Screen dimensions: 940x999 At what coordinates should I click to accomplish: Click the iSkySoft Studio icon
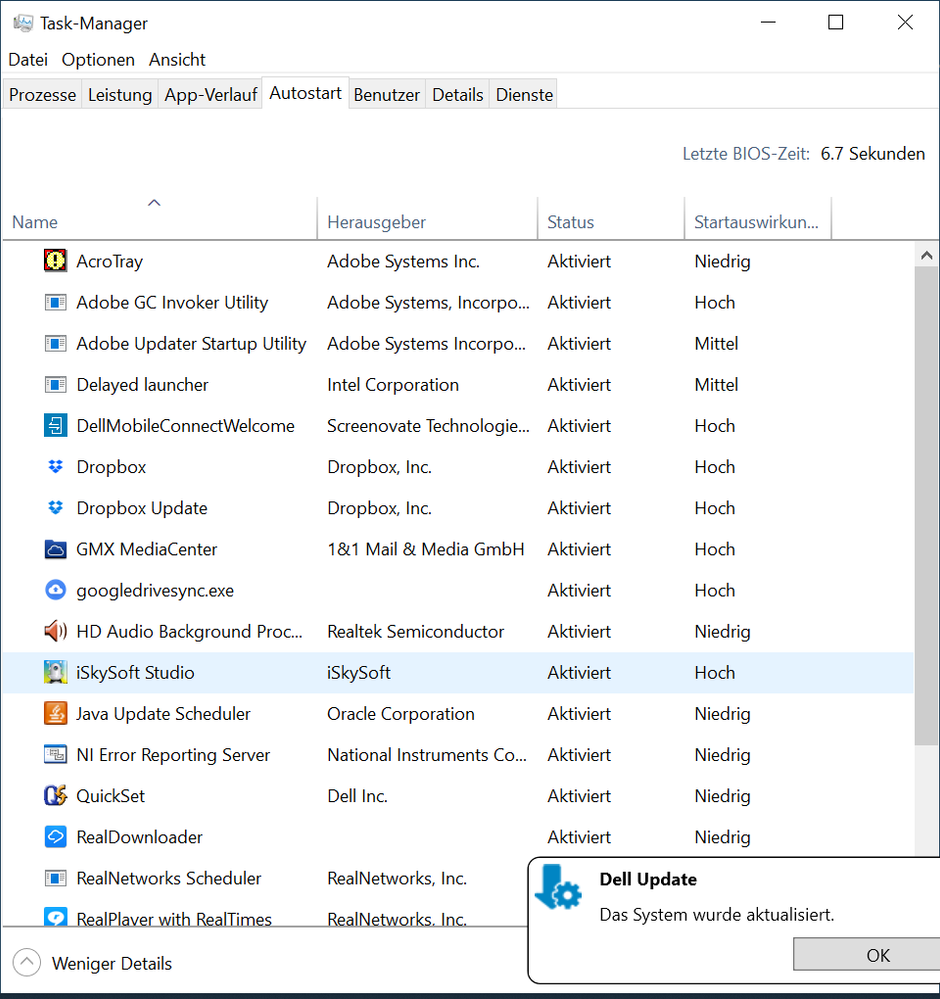(x=55, y=672)
